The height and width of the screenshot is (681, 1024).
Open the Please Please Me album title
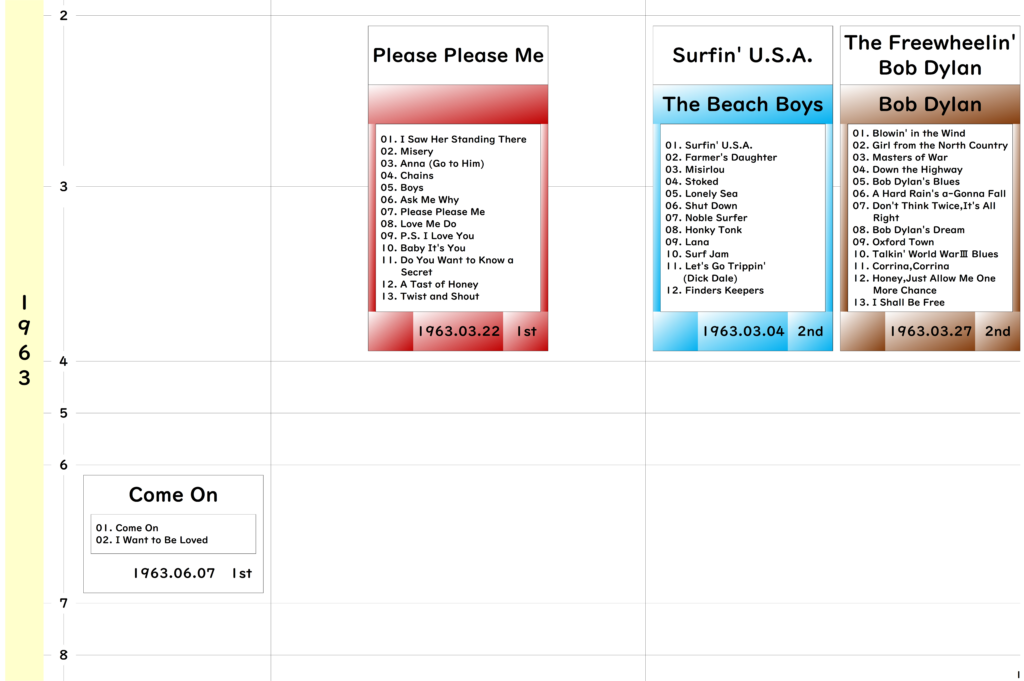(458, 55)
